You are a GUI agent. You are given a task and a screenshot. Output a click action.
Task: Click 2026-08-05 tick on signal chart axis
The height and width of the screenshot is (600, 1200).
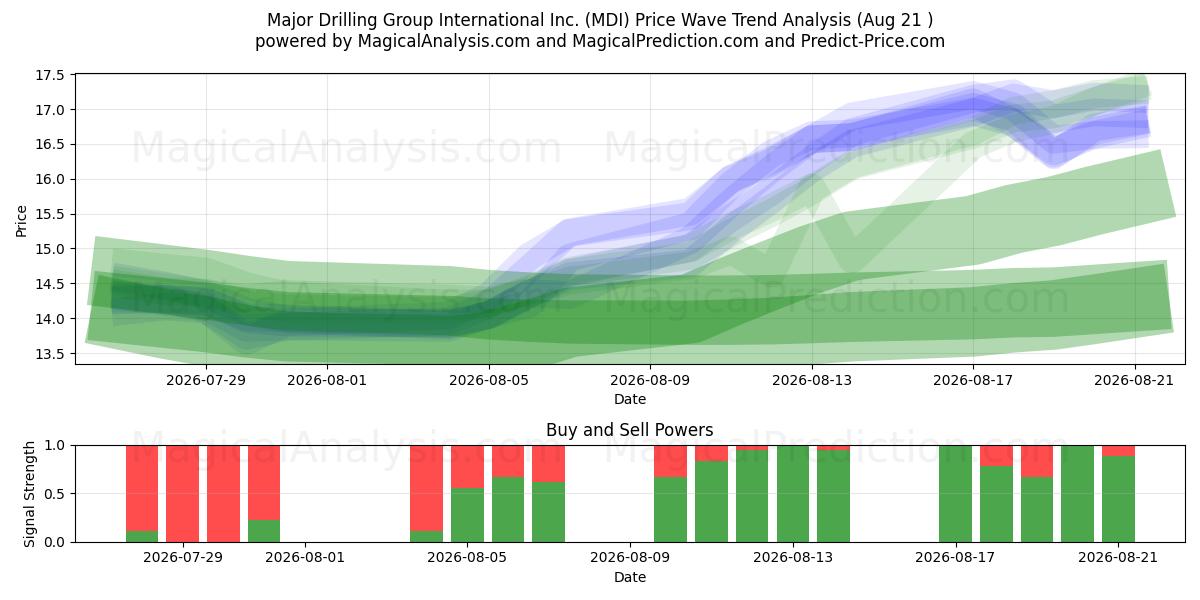[x=467, y=558]
